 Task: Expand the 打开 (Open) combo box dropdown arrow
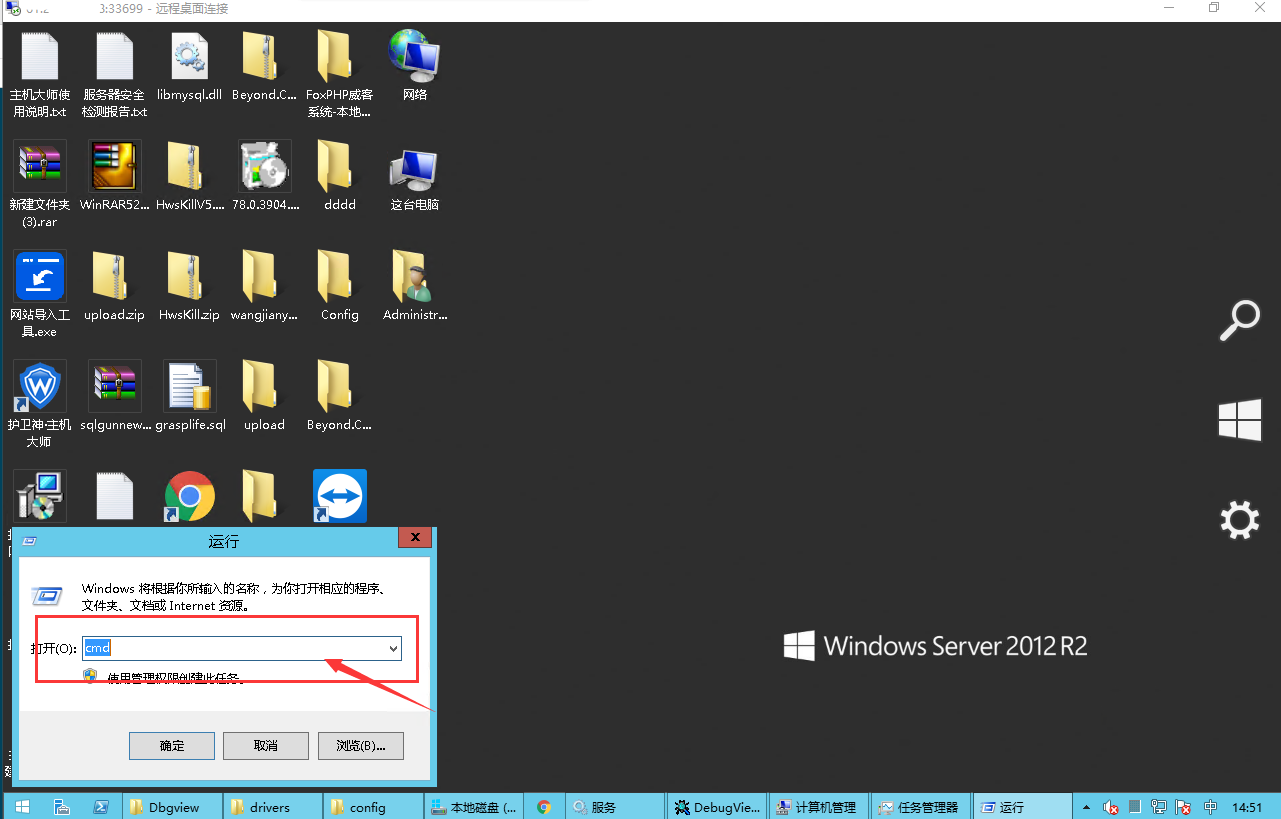point(393,649)
